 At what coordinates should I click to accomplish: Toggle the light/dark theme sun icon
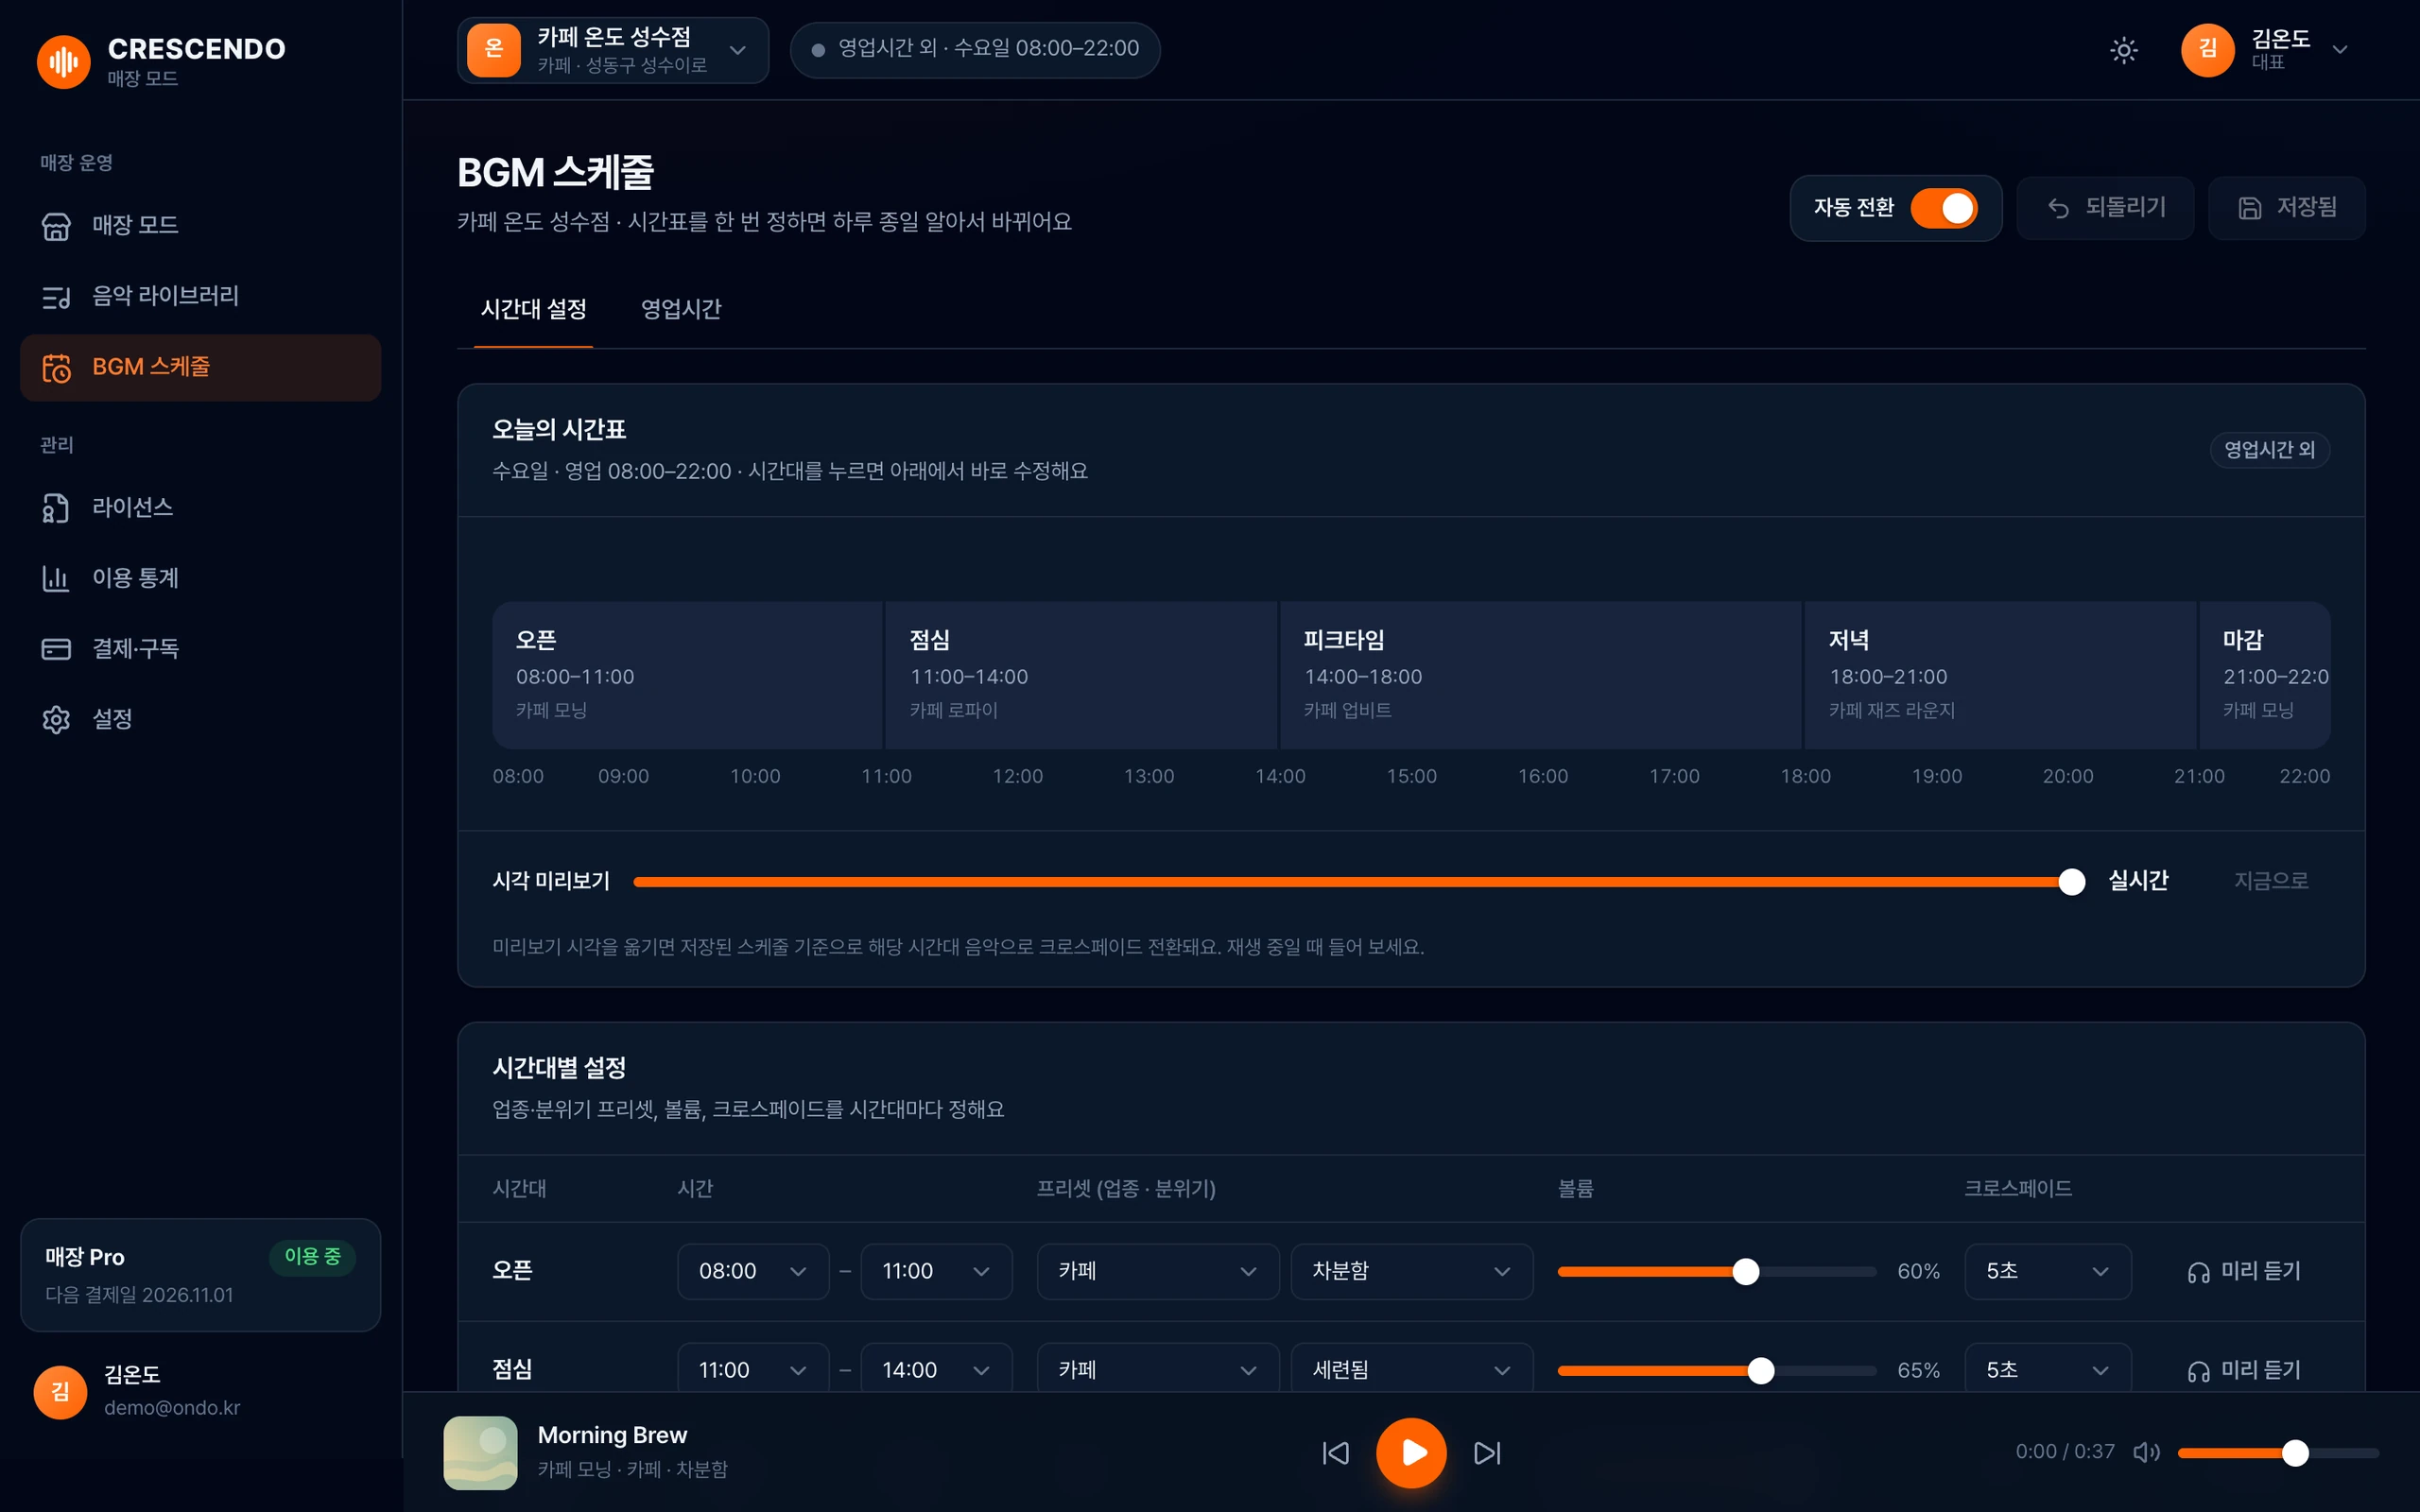click(2123, 50)
